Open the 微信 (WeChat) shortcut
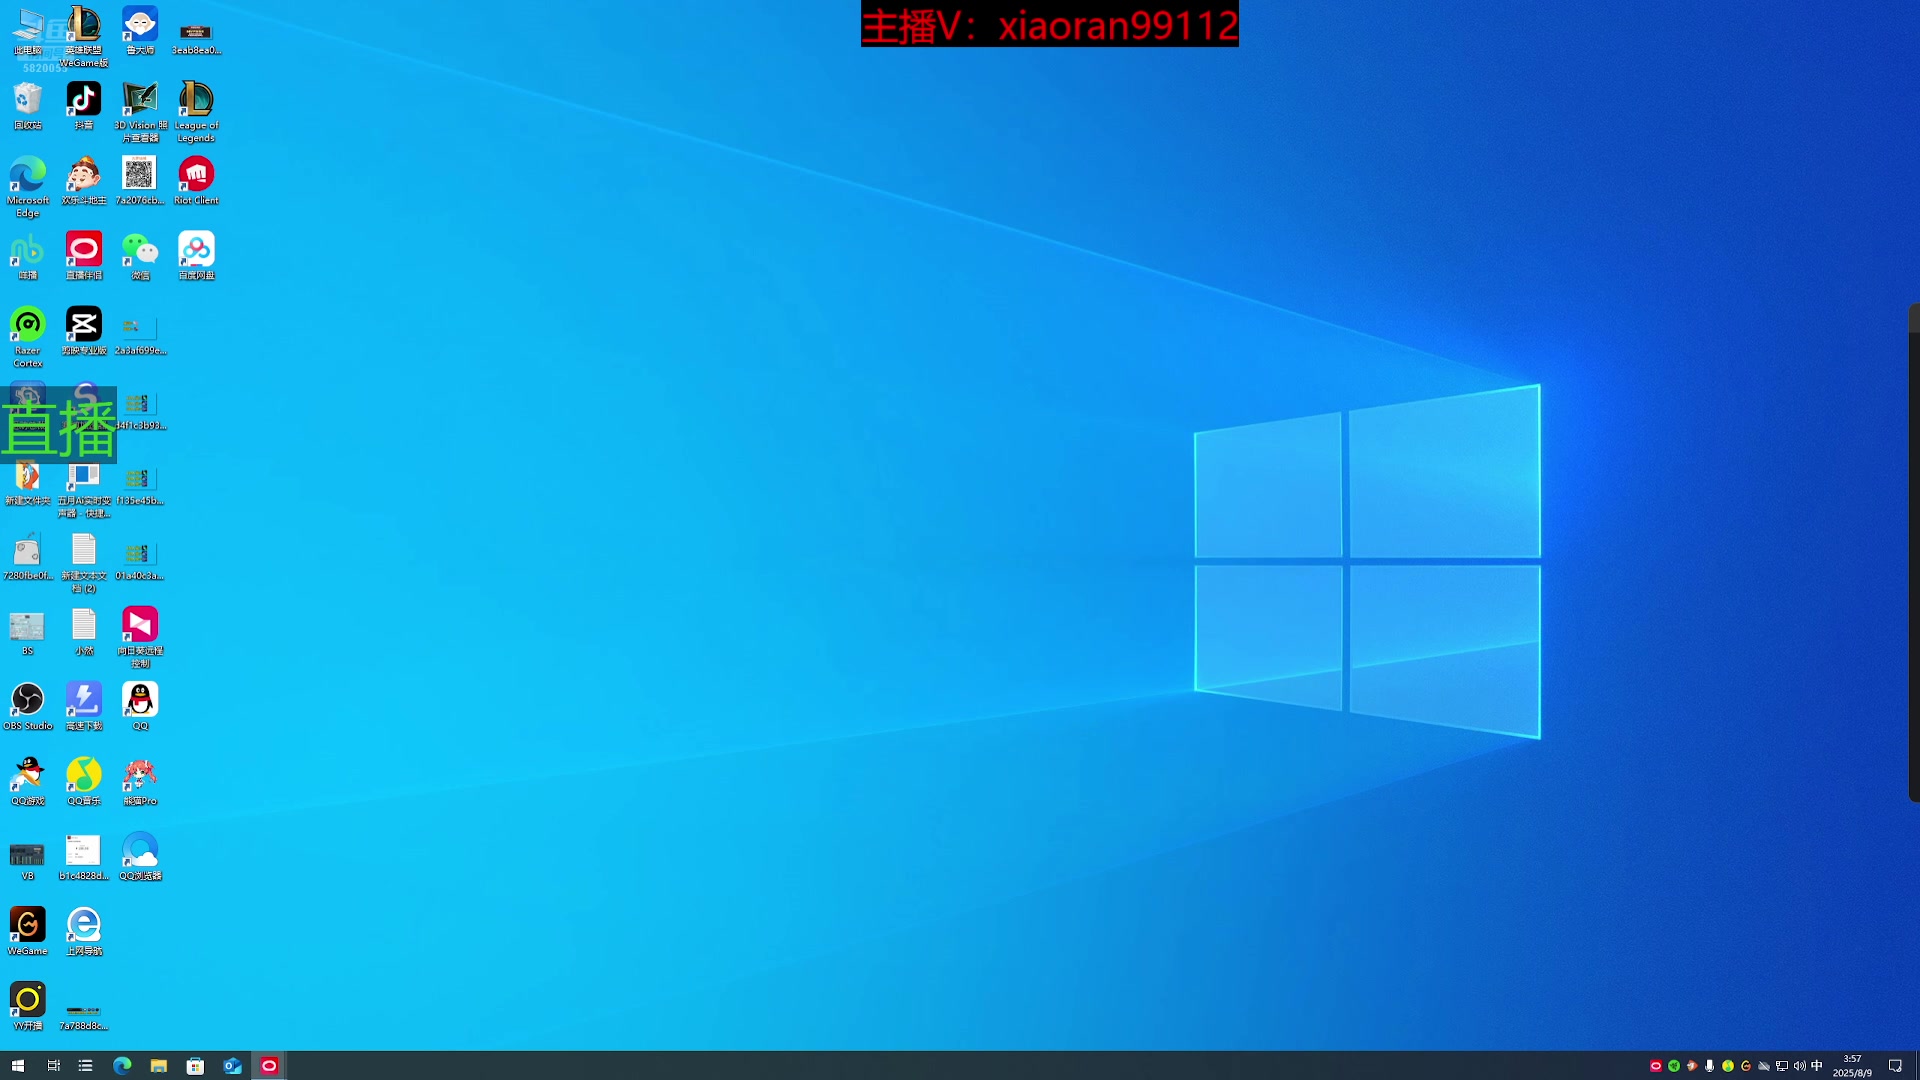The width and height of the screenshot is (1920, 1080). pyautogui.click(x=140, y=256)
